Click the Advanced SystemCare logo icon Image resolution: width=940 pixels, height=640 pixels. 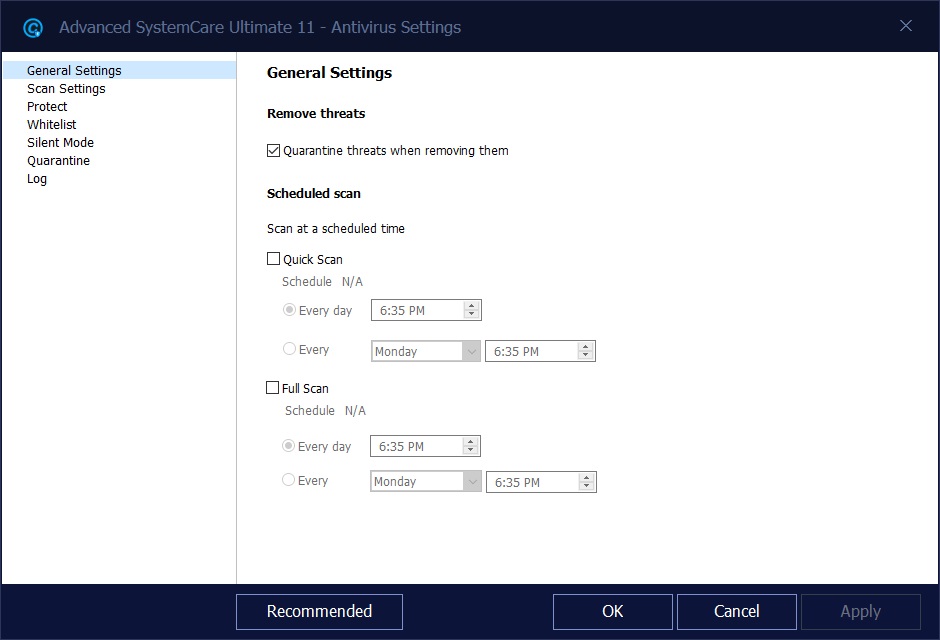click(x=33, y=28)
